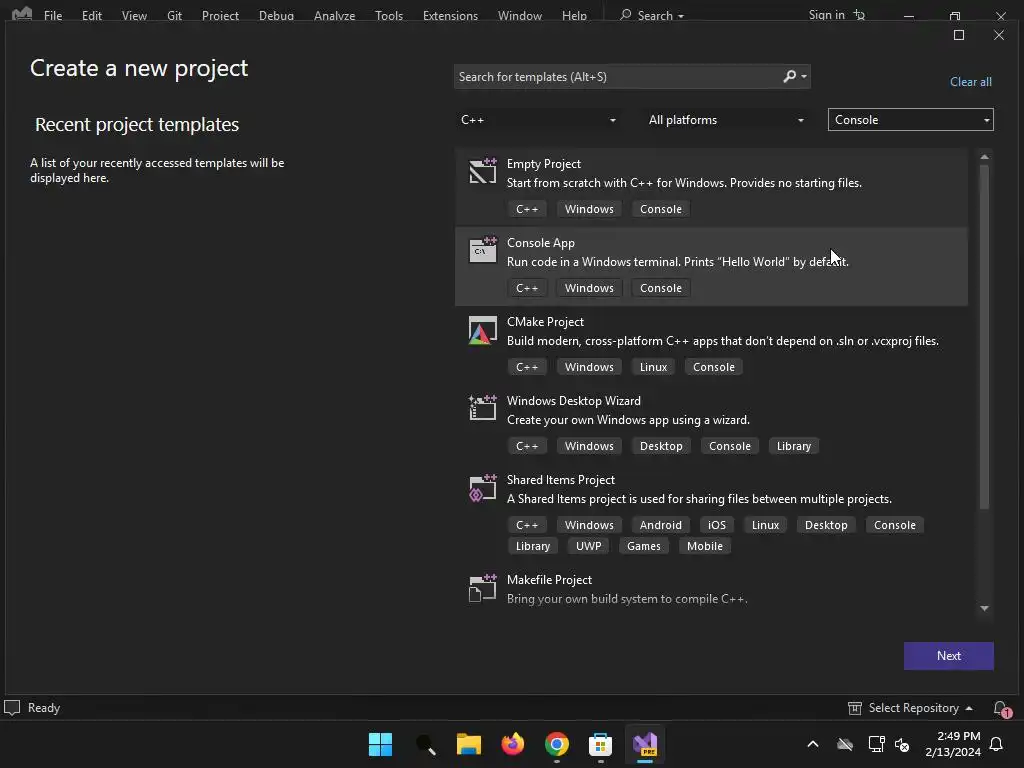Click the template list scroll up arrow
The height and width of the screenshot is (768, 1024).
(x=984, y=157)
